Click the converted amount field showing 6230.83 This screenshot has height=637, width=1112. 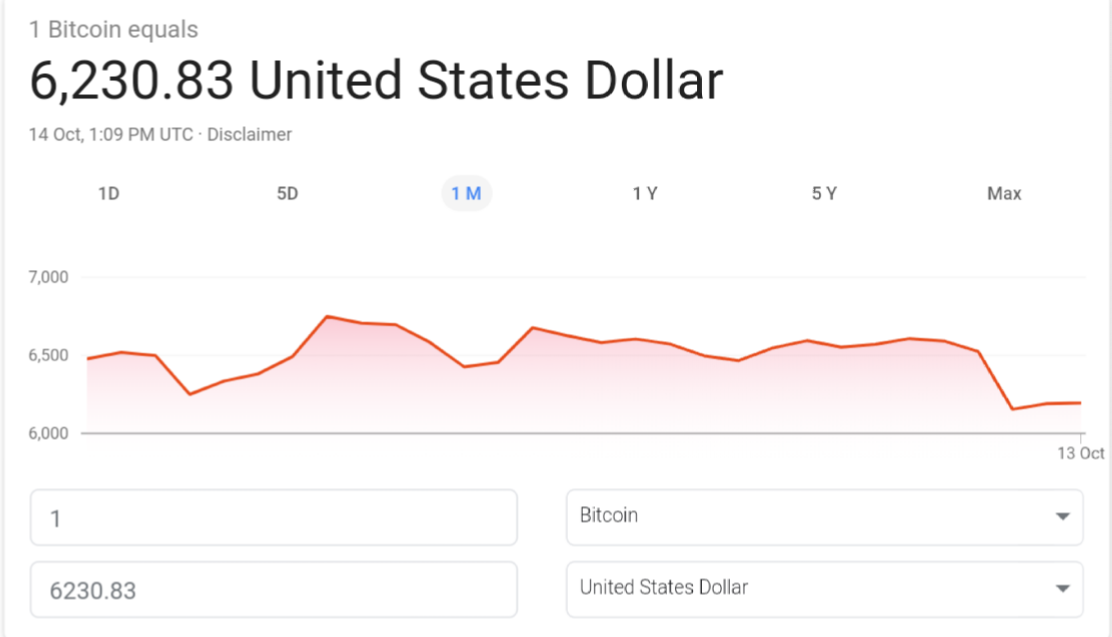(x=273, y=590)
